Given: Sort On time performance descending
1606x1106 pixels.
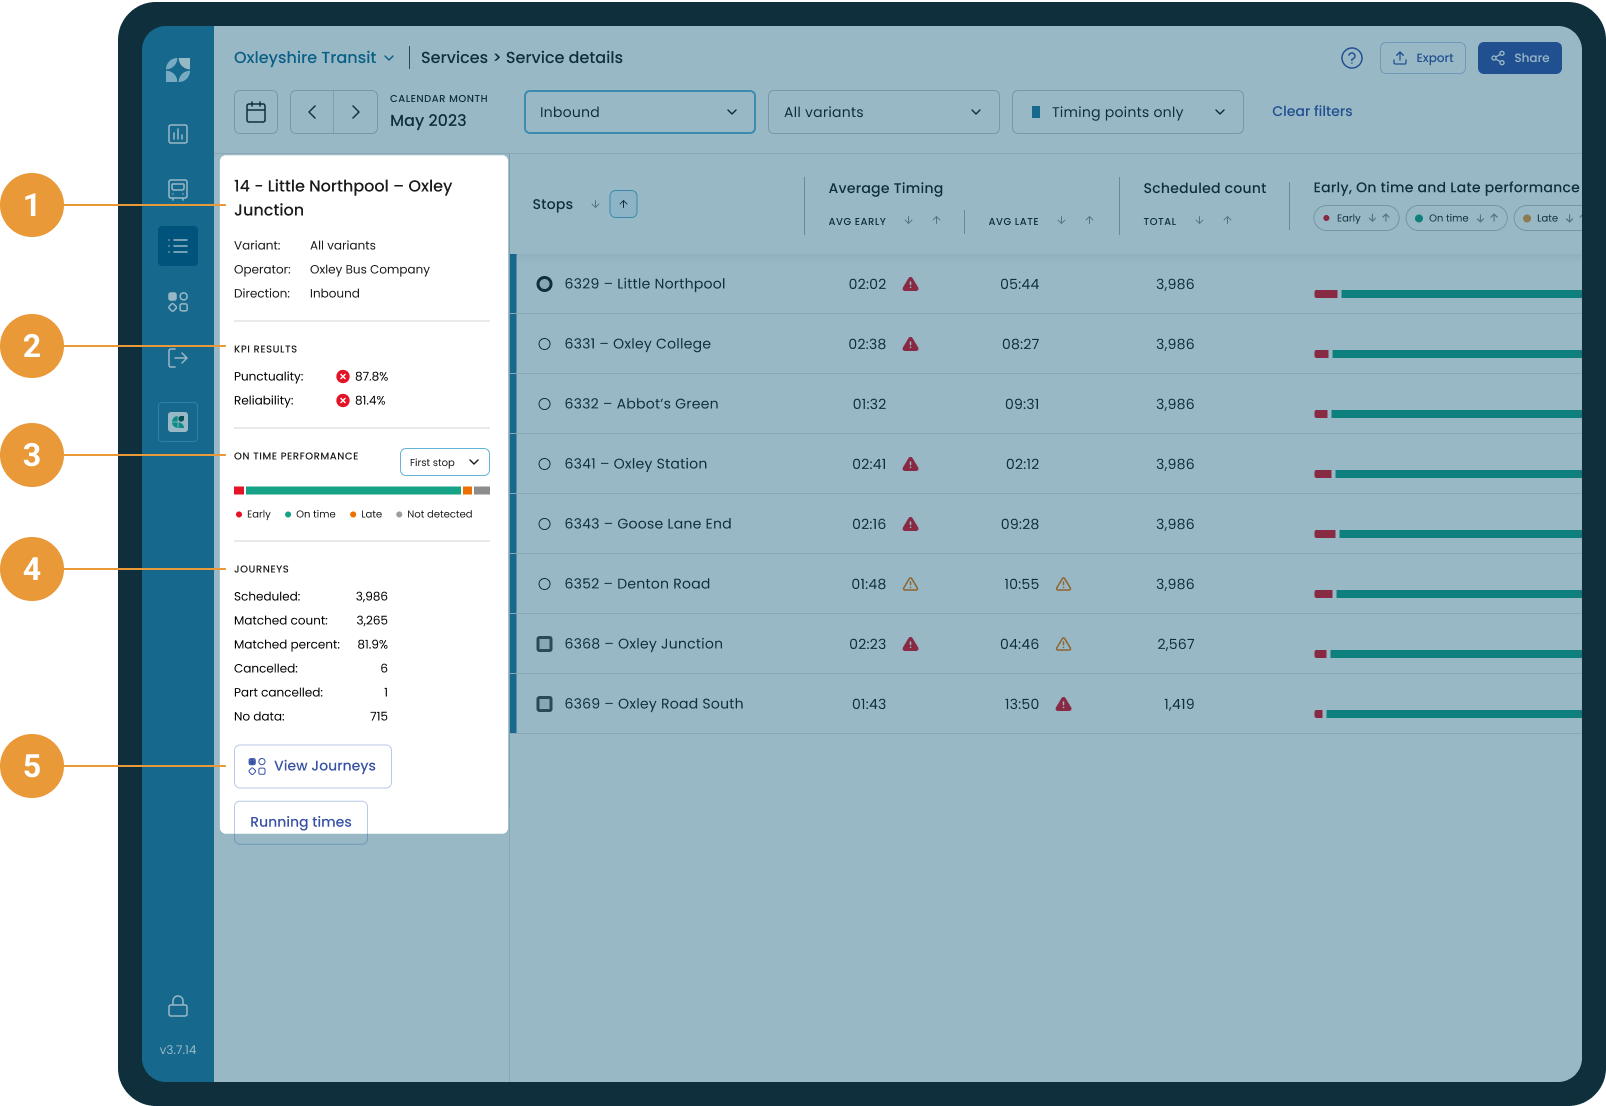Looking at the screenshot, I should (1480, 218).
